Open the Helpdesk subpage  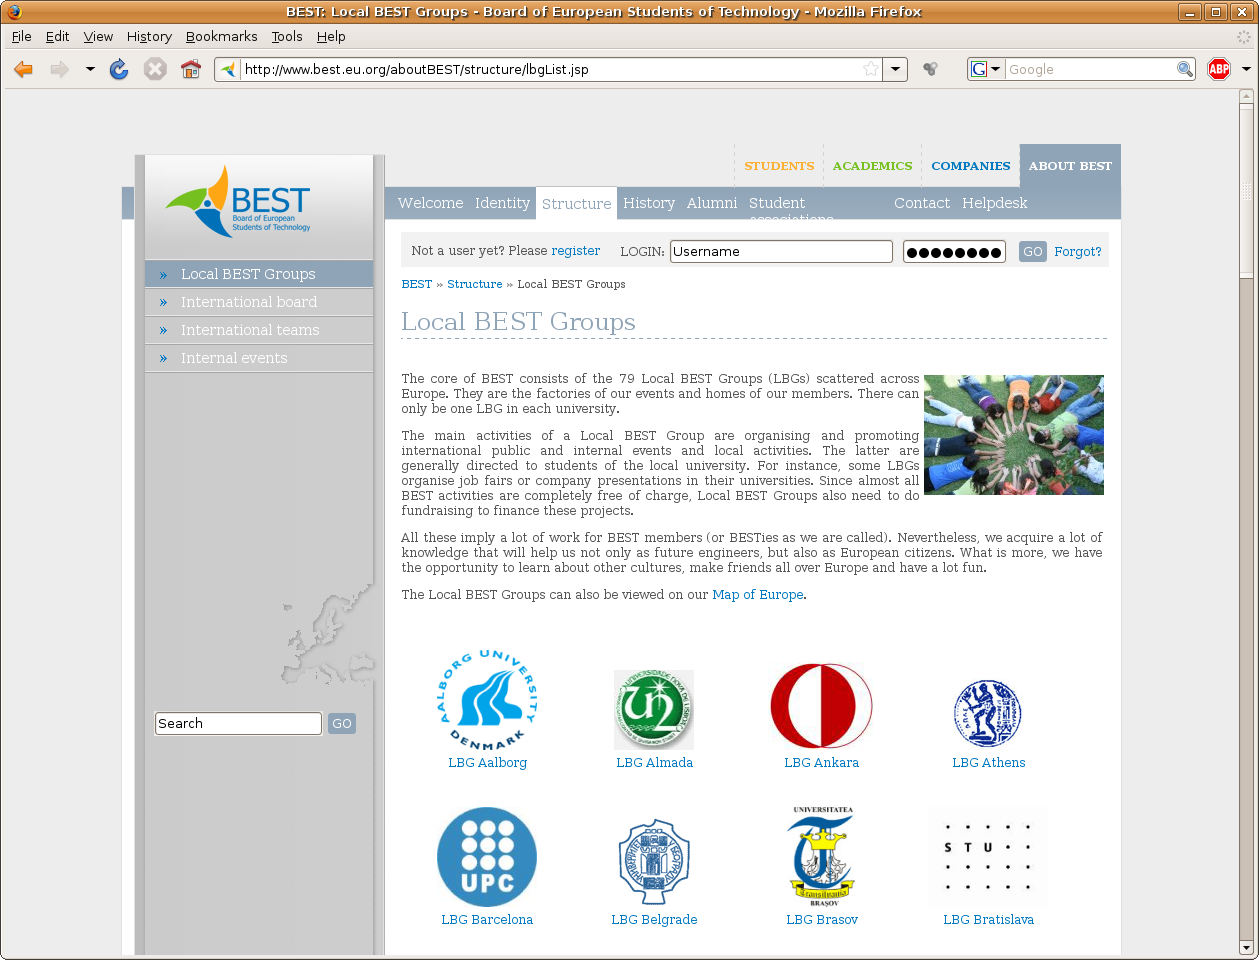(995, 203)
